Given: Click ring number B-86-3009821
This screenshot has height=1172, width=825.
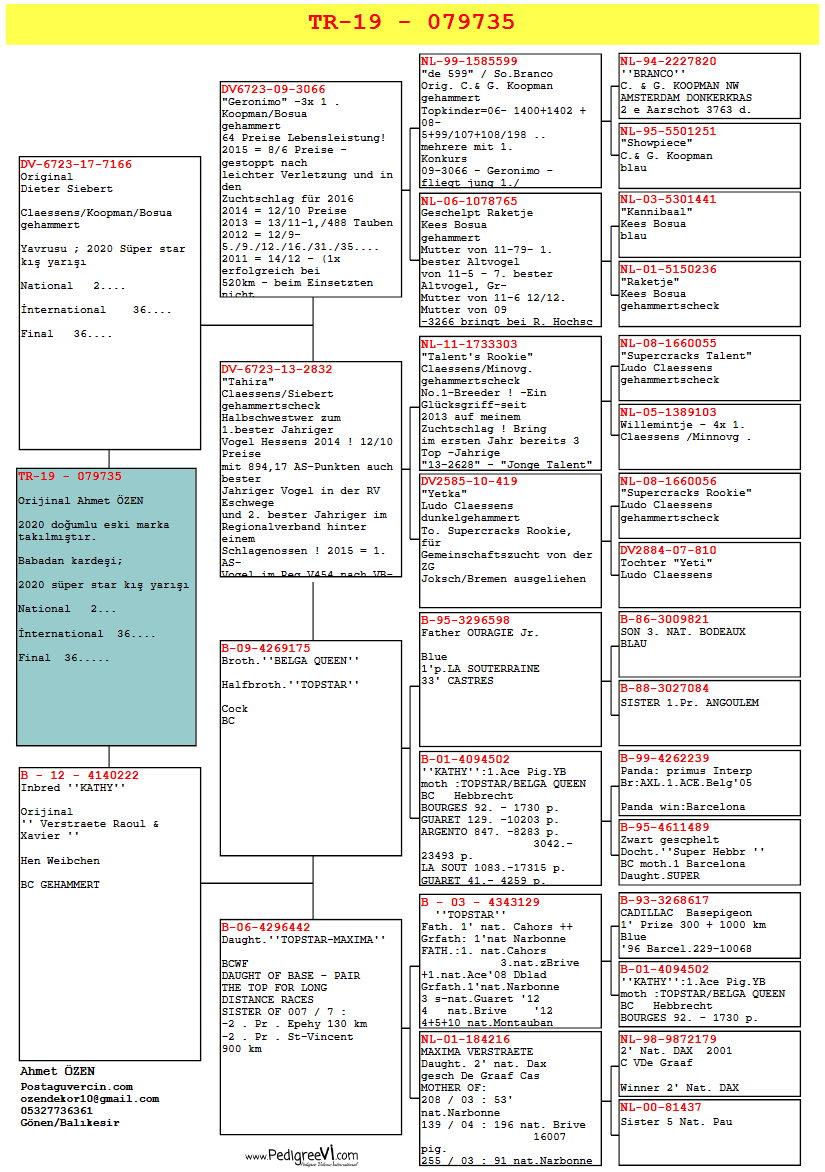Looking at the screenshot, I should pyautogui.click(x=665, y=619).
